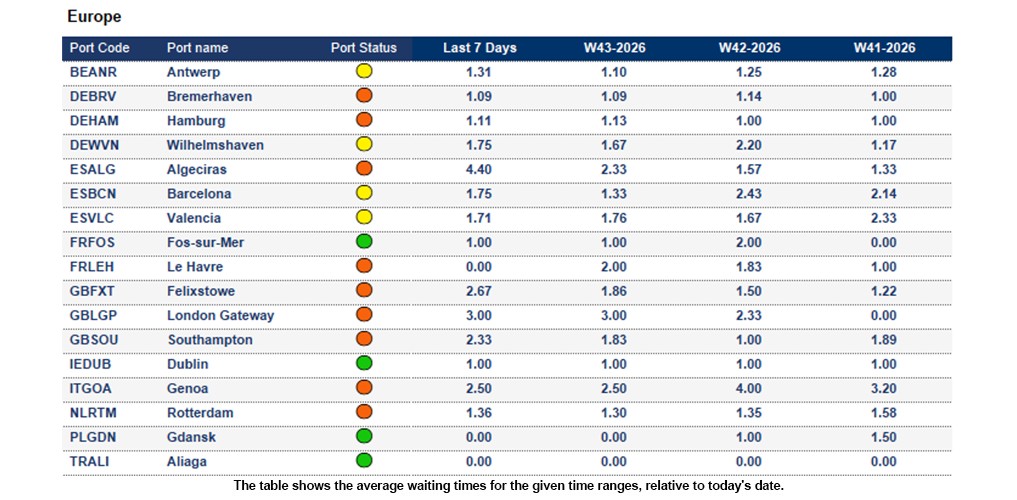Click Valencia's yellow port status dot
The image size is (1017, 500).
coord(364,217)
